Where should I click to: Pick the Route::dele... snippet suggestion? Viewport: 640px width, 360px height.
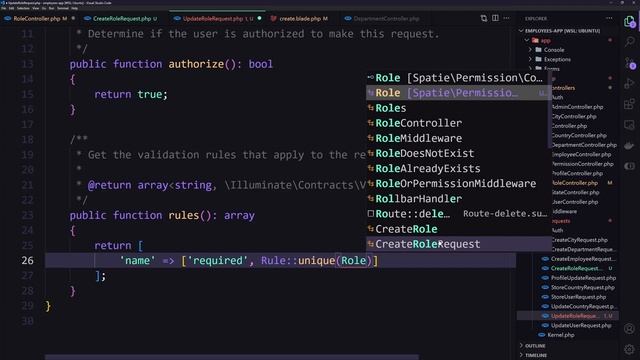point(458,213)
